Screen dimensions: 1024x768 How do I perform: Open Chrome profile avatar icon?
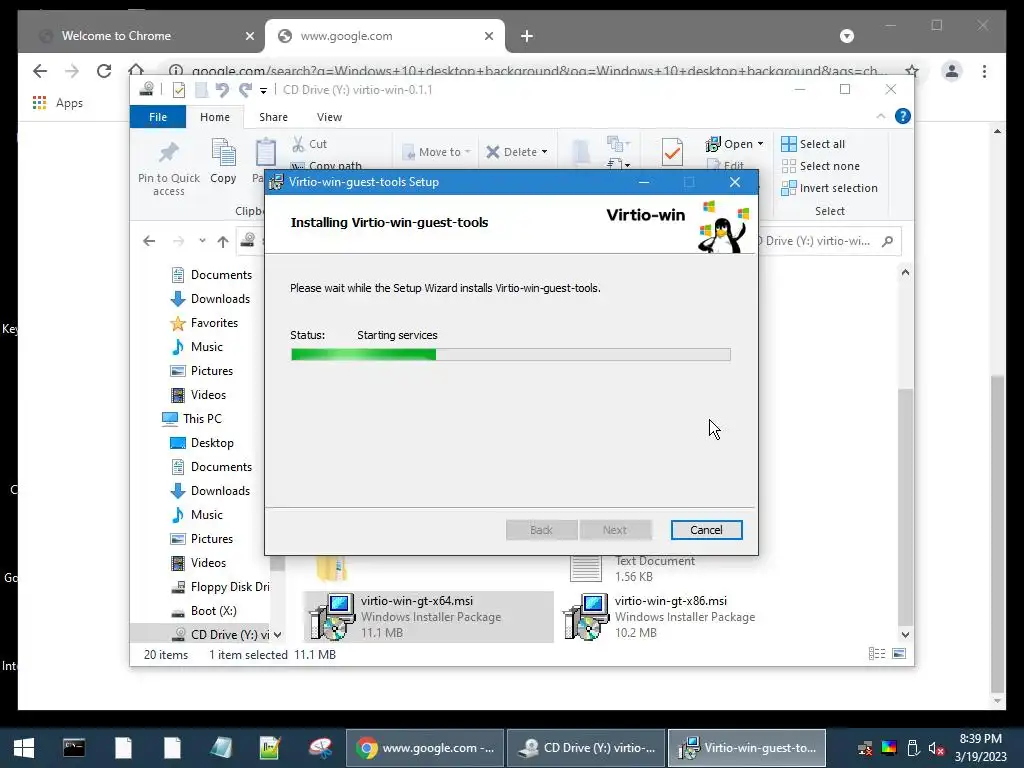coord(952,71)
